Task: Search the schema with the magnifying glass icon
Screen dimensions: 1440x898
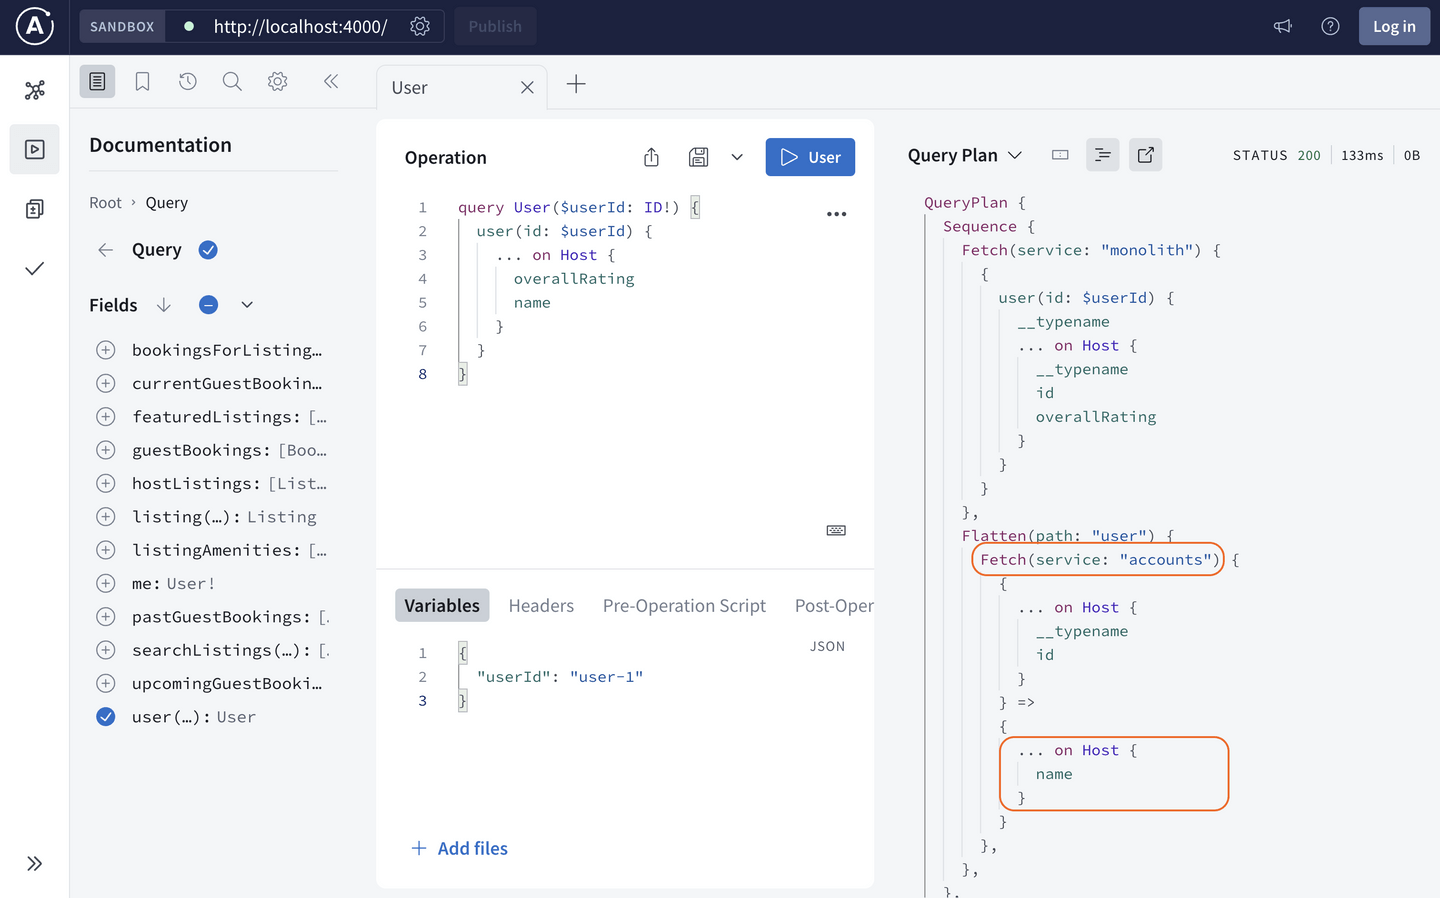Action: click(232, 81)
